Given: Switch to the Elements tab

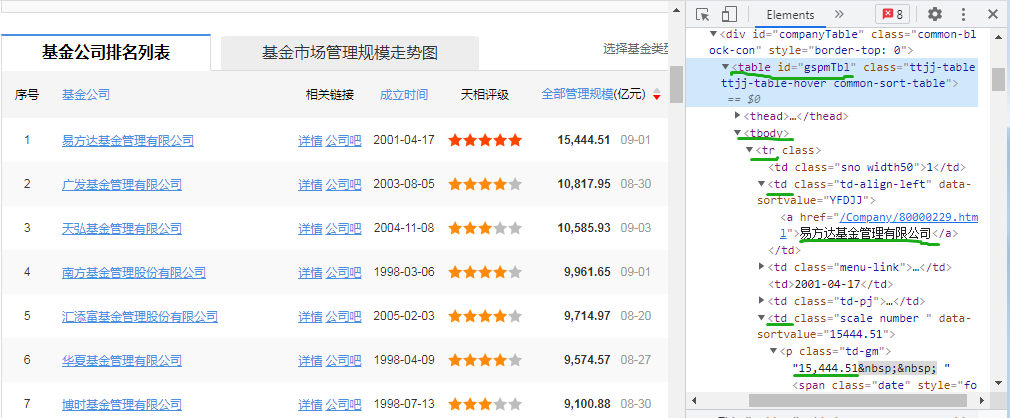Looking at the screenshot, I should tap(790, 15).
